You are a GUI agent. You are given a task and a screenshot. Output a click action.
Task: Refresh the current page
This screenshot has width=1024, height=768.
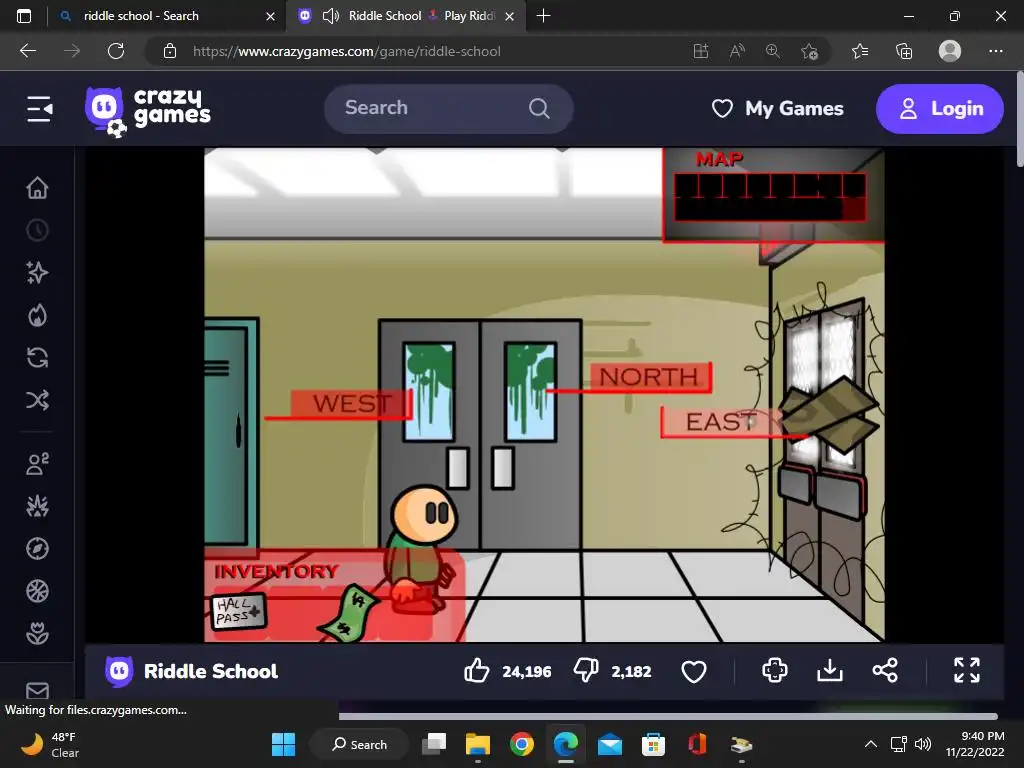click(116, 51)
